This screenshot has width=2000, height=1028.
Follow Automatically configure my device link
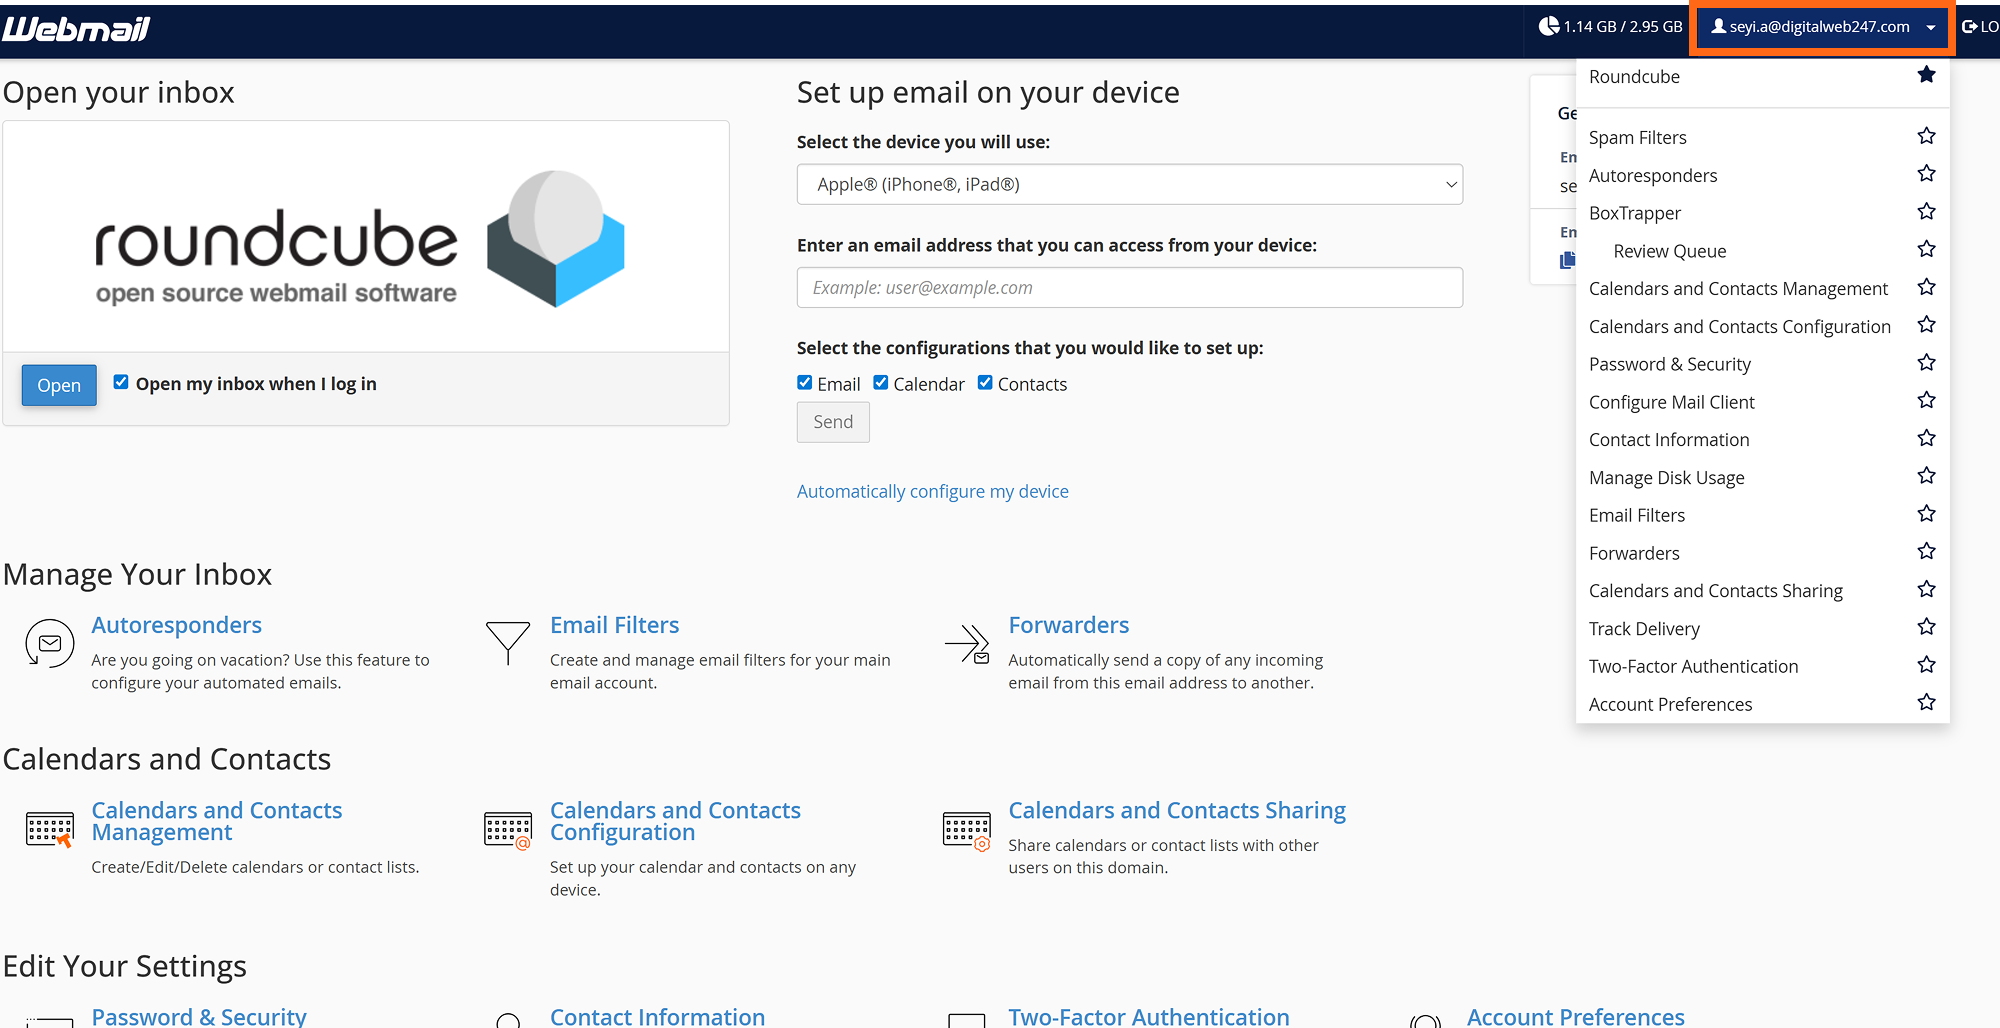coord(932,491)
